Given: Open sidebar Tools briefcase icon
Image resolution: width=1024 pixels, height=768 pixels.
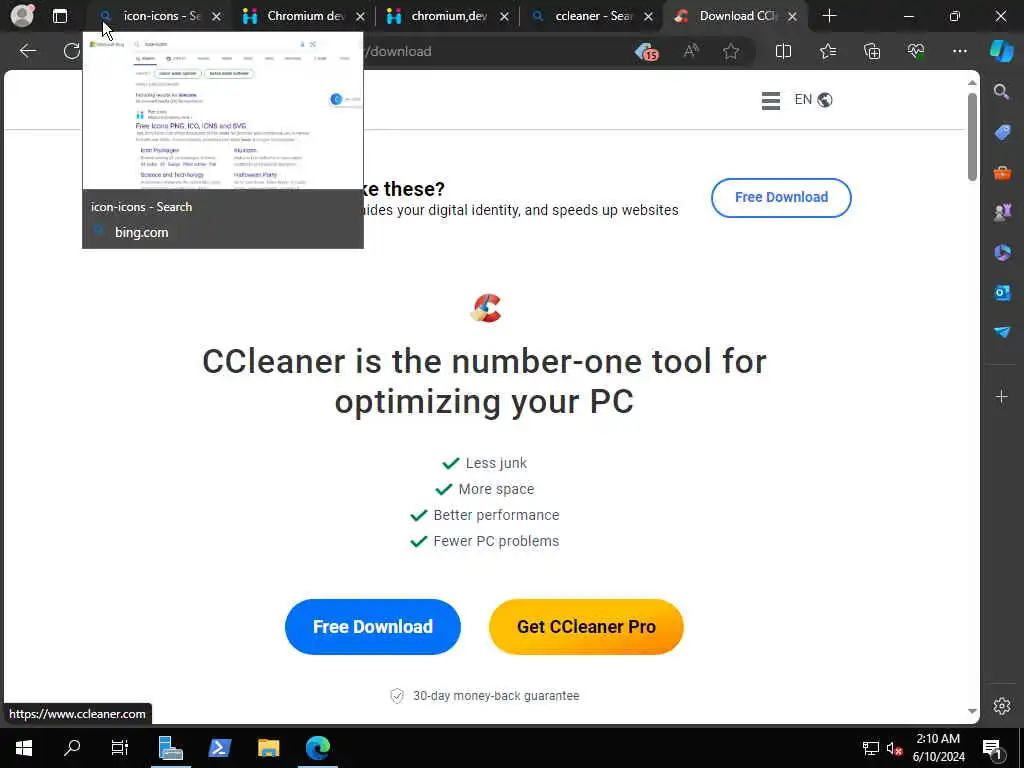Looking at the screenshot, I should (x=1002, y=172).
